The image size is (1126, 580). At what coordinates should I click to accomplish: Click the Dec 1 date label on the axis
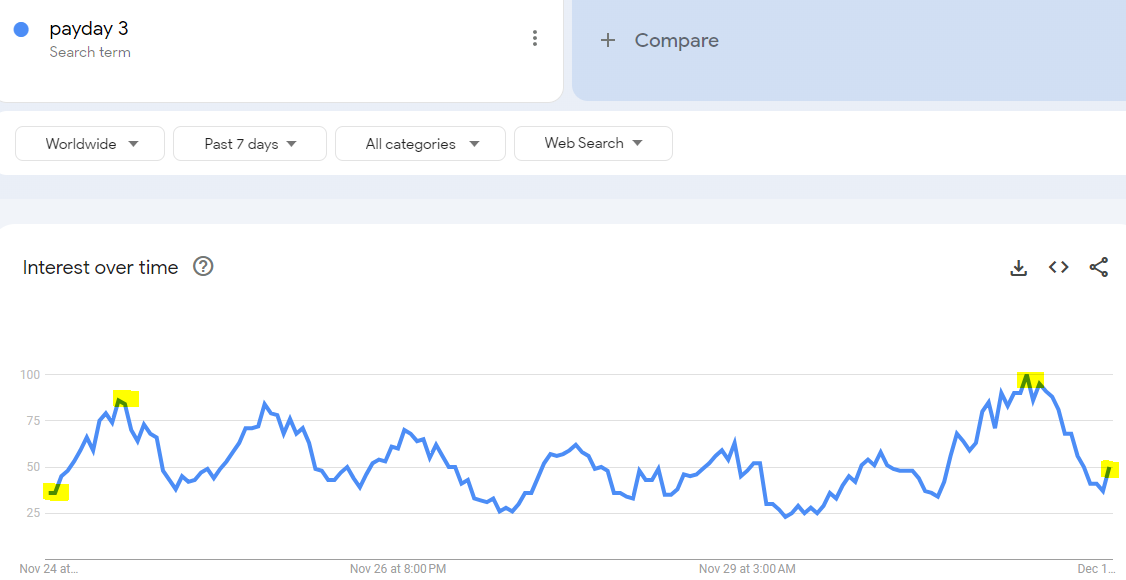[x=1097, y=569]
